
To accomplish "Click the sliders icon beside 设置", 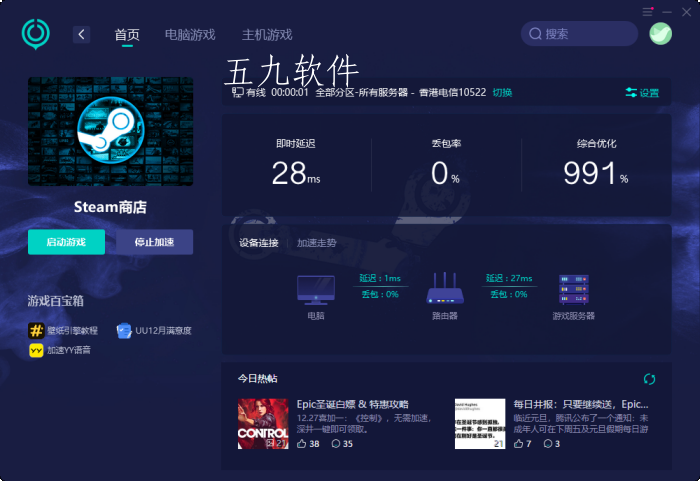I will 631,92.
